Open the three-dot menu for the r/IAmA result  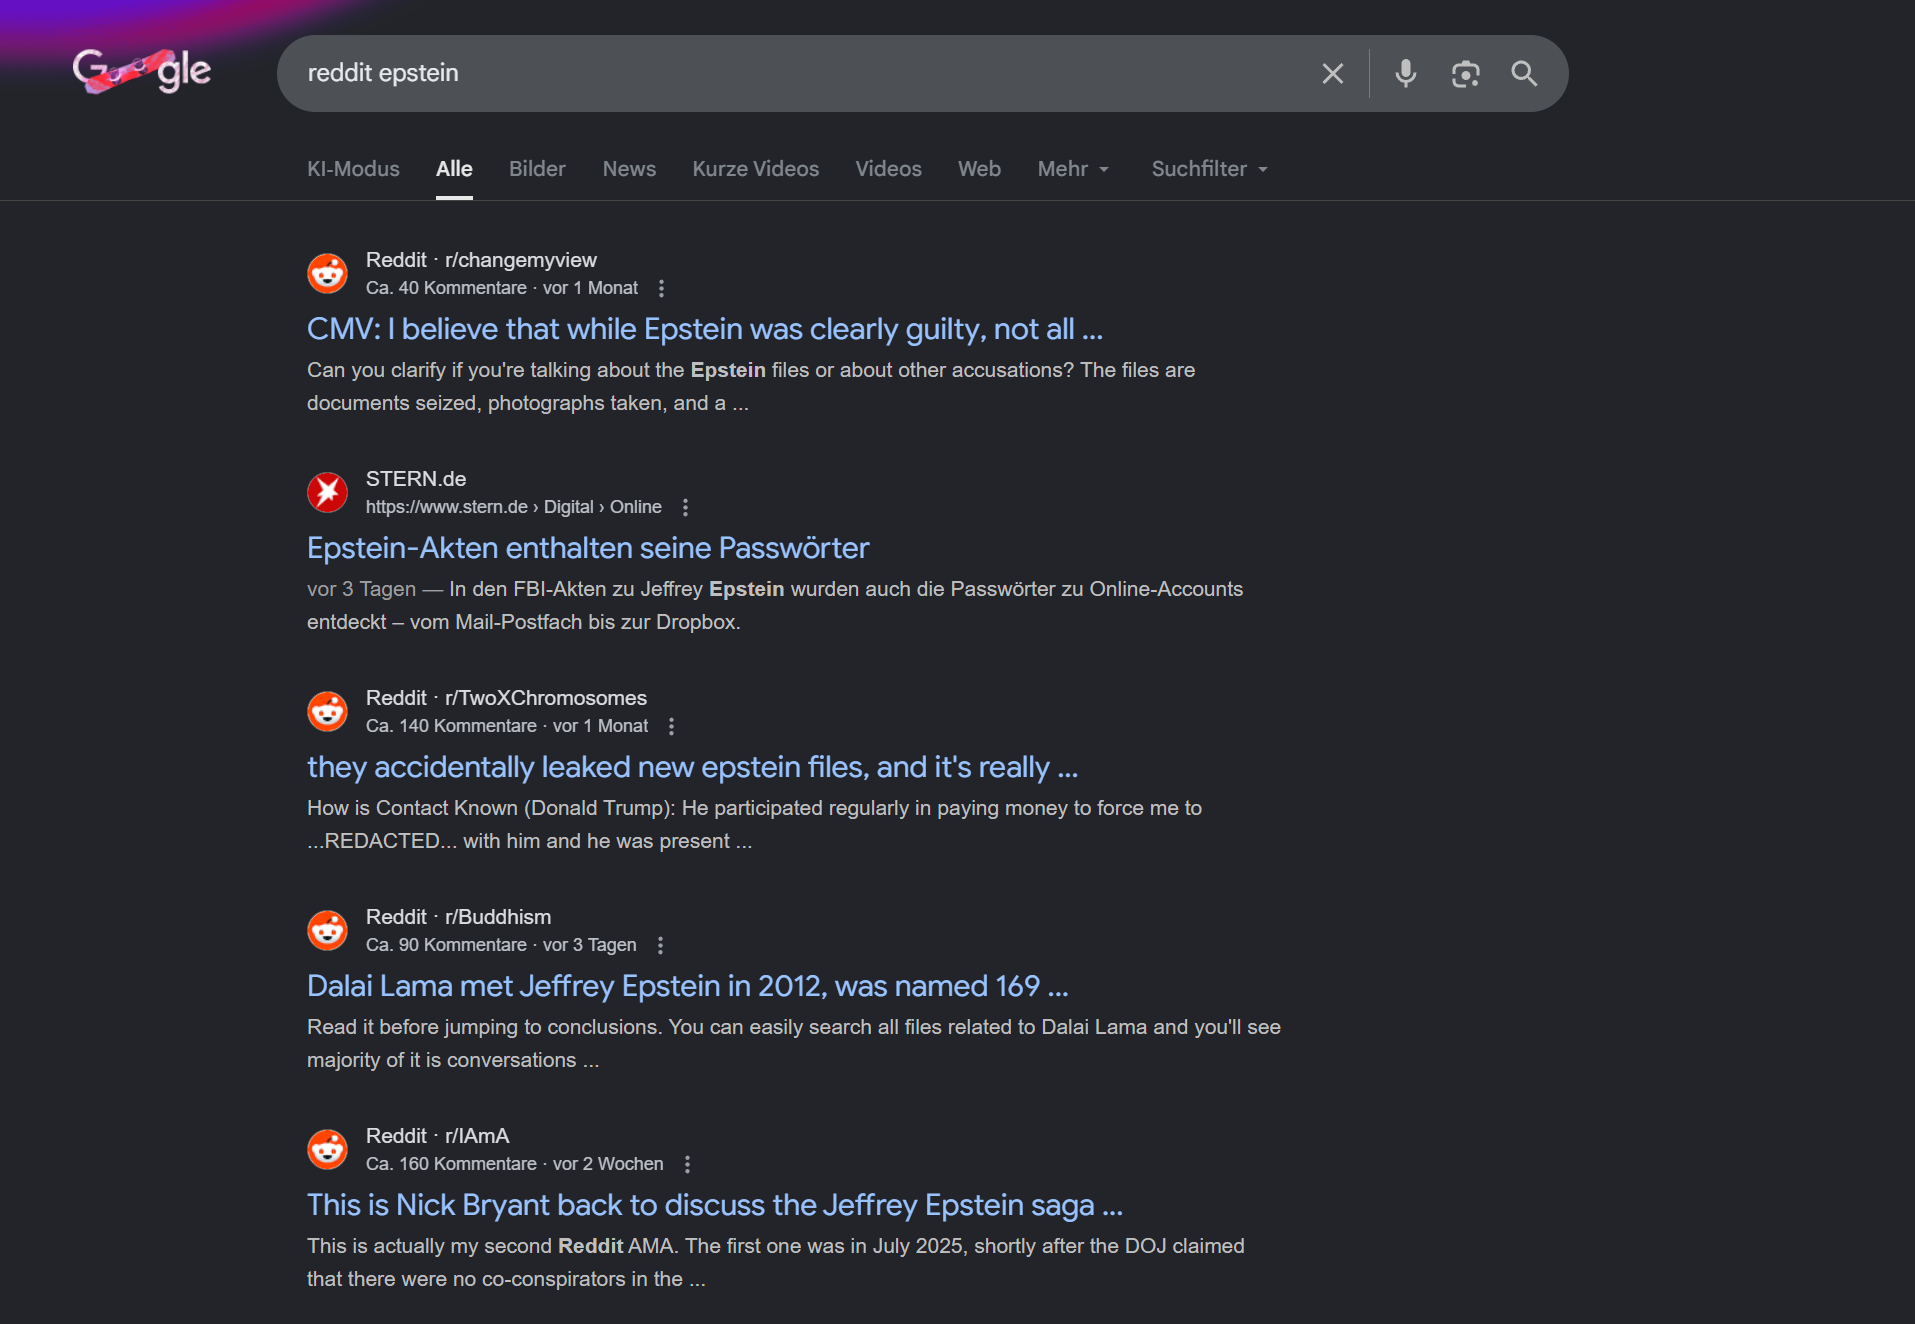coord(687,1164)
